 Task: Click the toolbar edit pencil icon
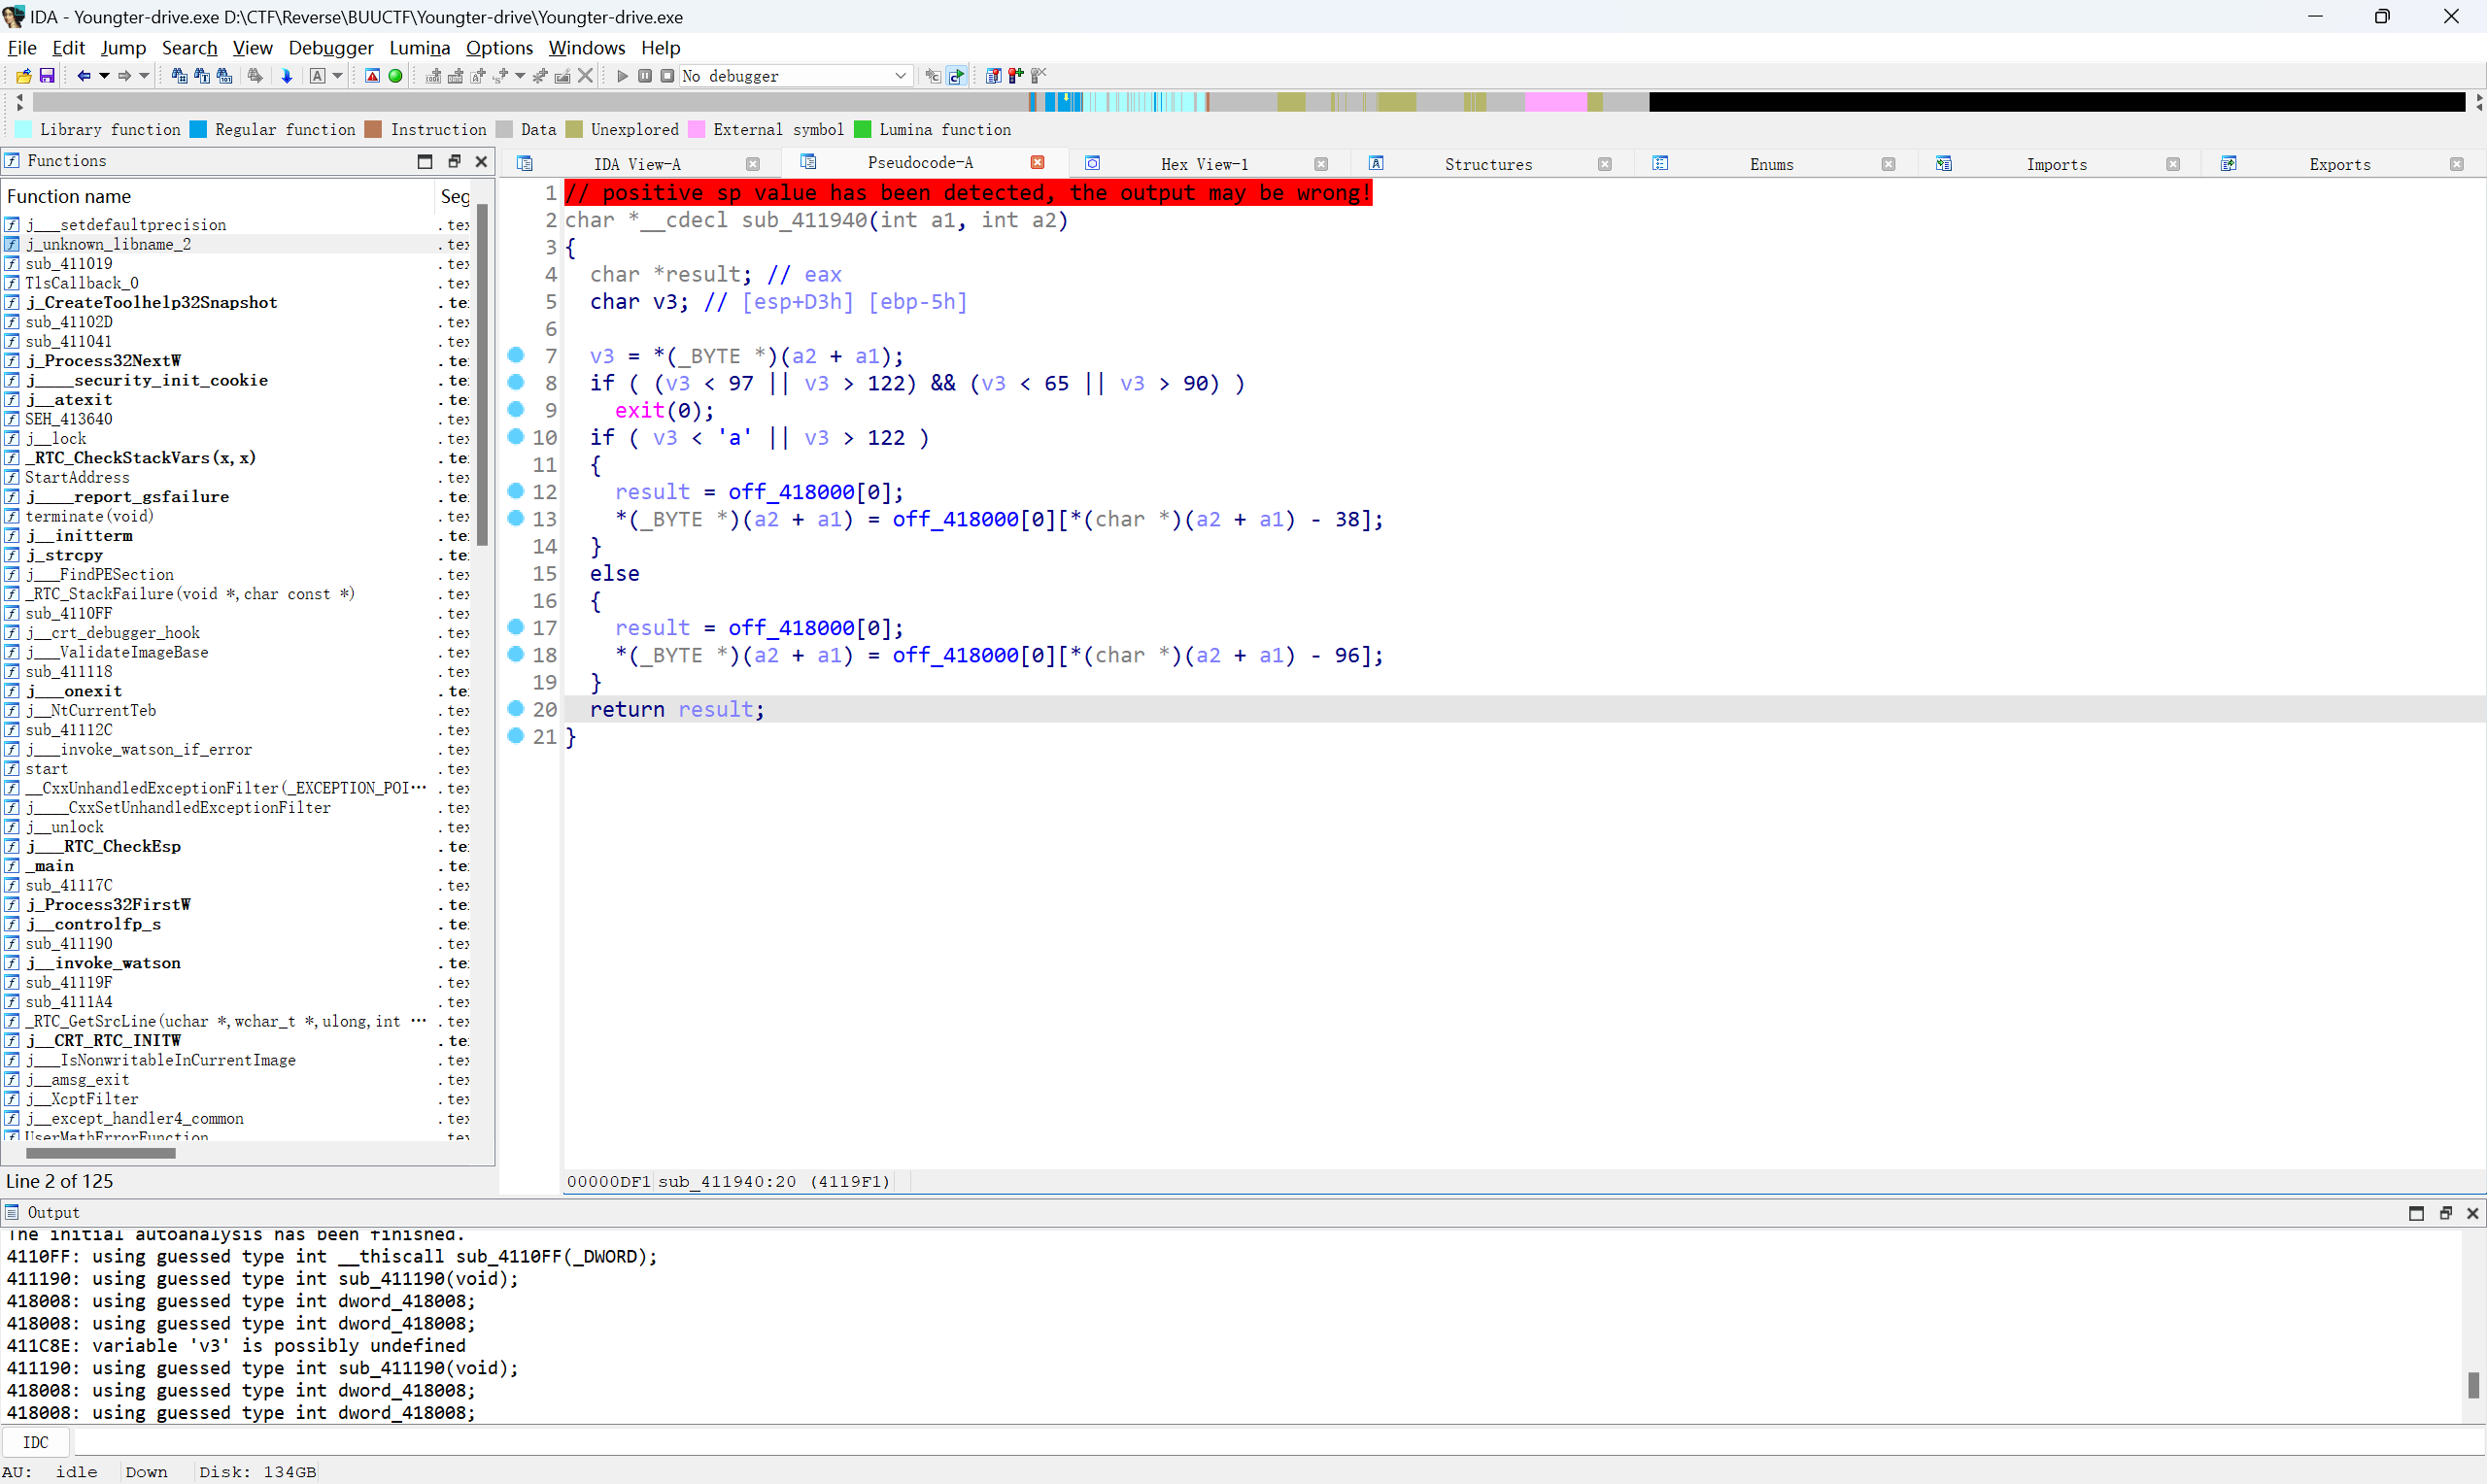tap(562, 76)
